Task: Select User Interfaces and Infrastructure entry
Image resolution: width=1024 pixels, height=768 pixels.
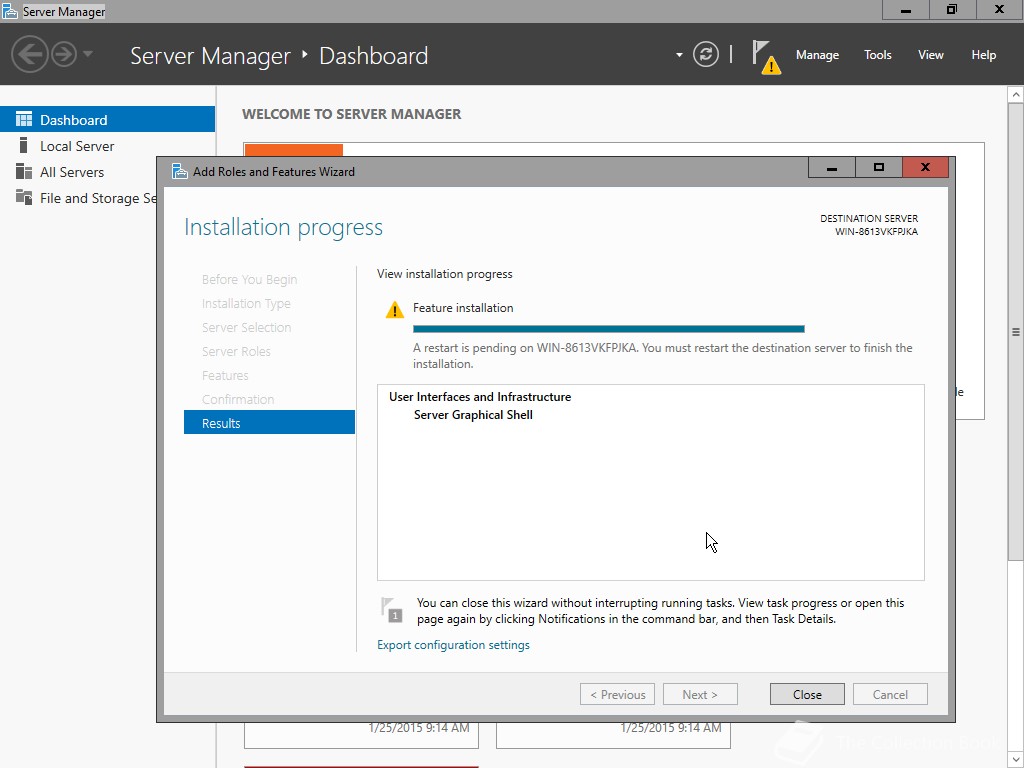Action: click(480, 396)
